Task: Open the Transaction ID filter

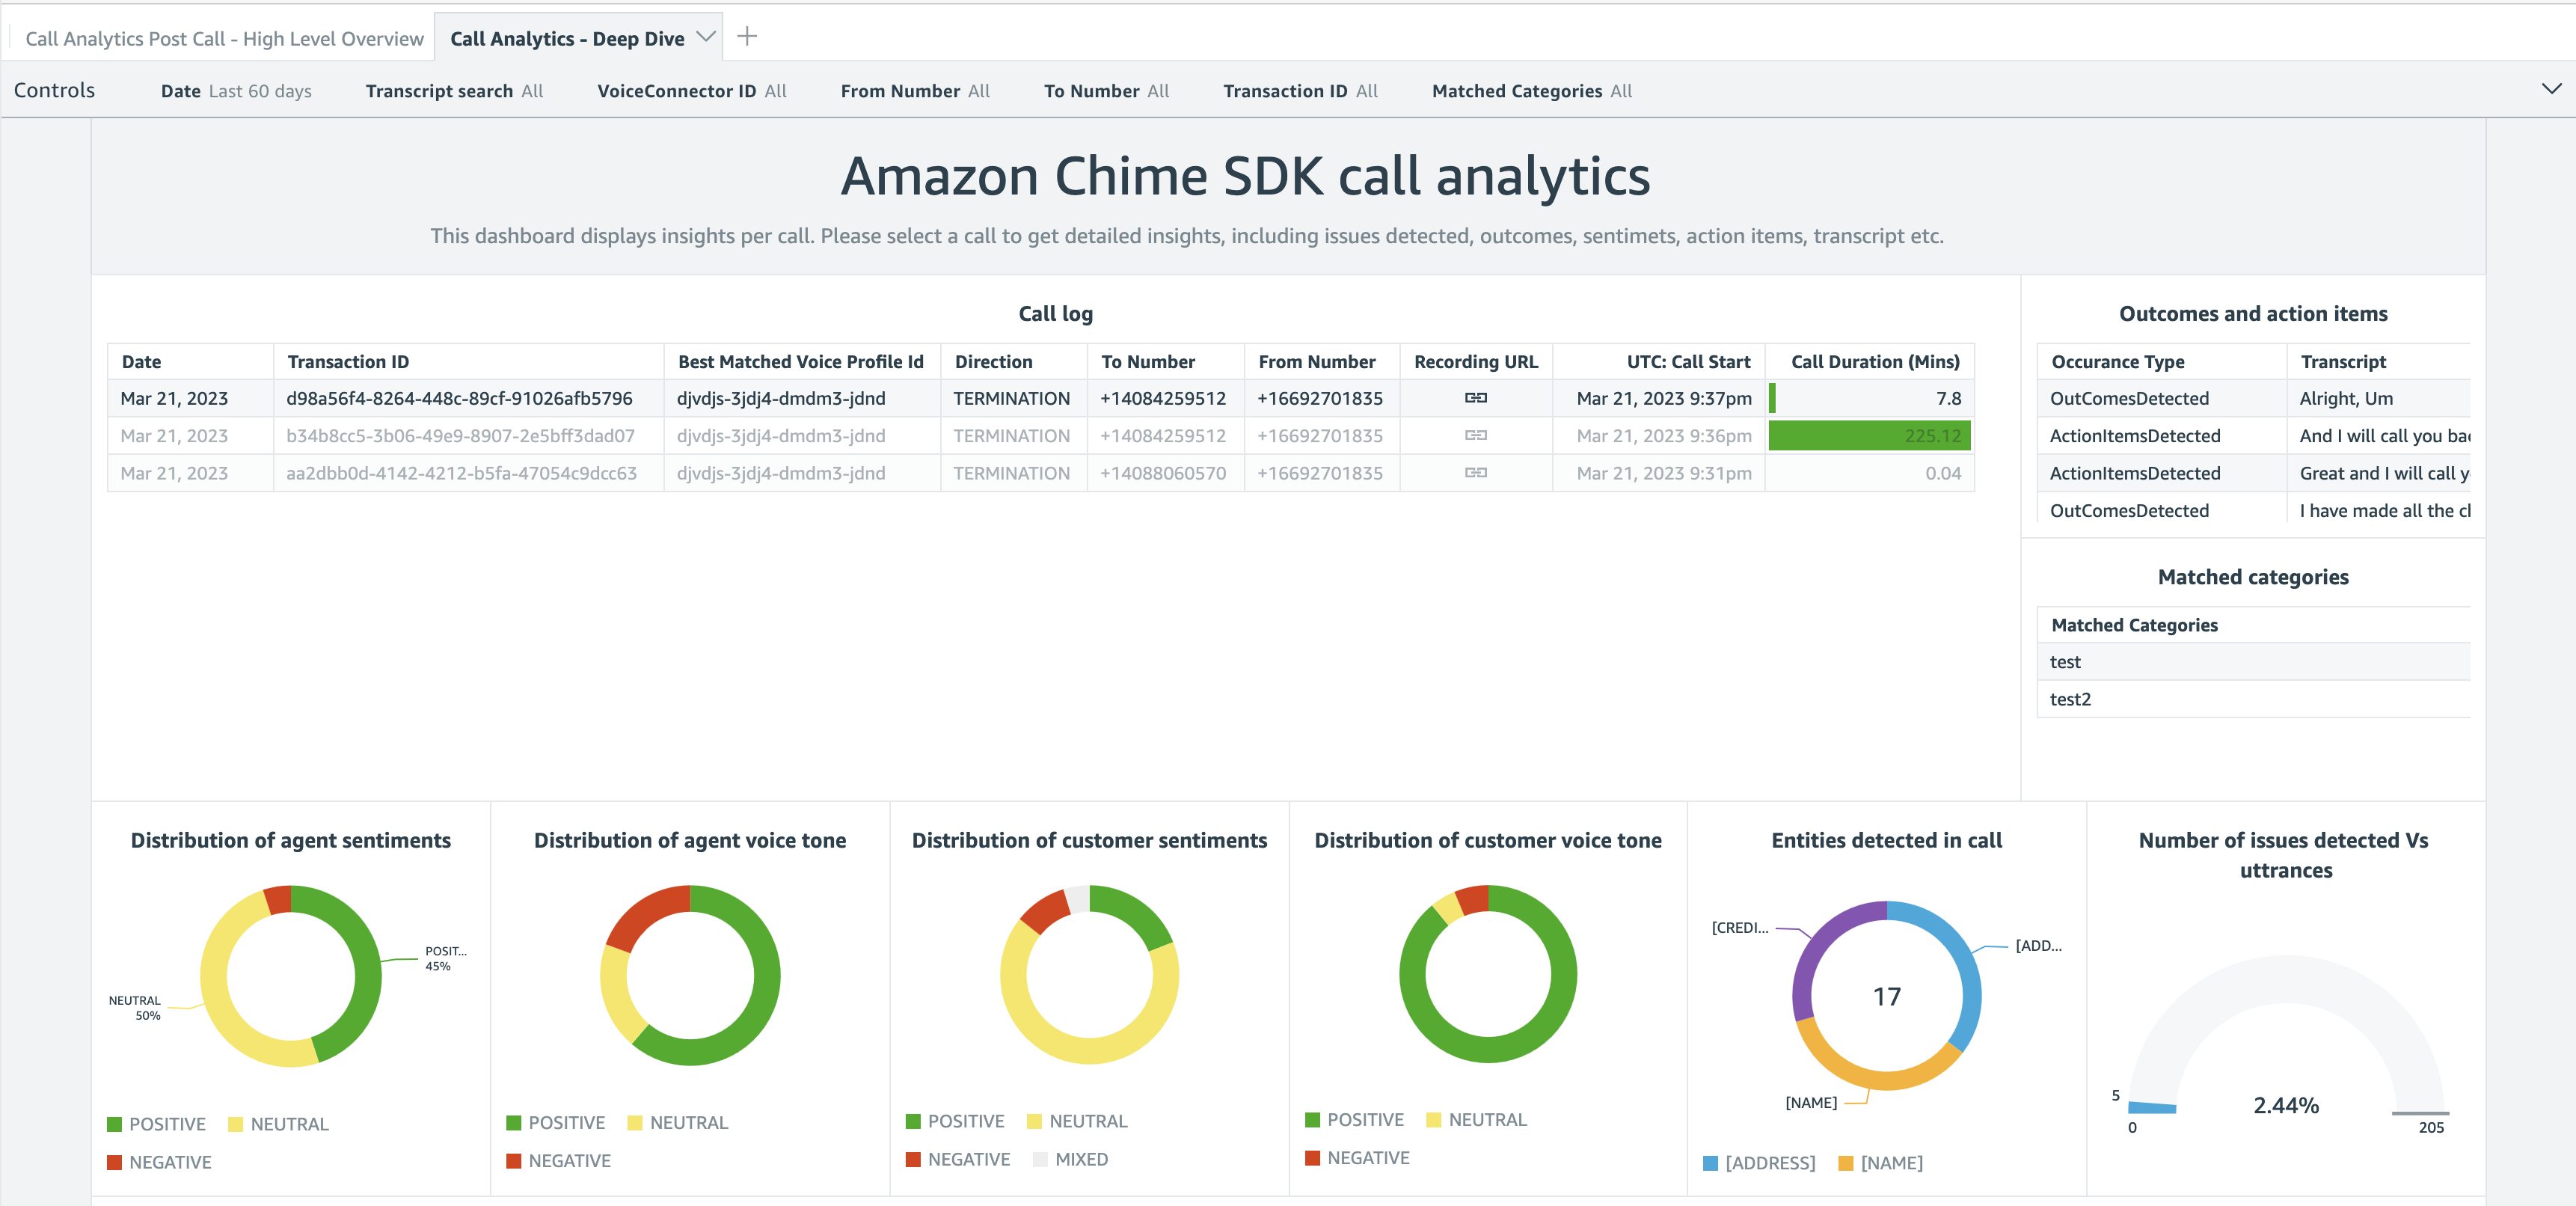Action: [1300, 90]
